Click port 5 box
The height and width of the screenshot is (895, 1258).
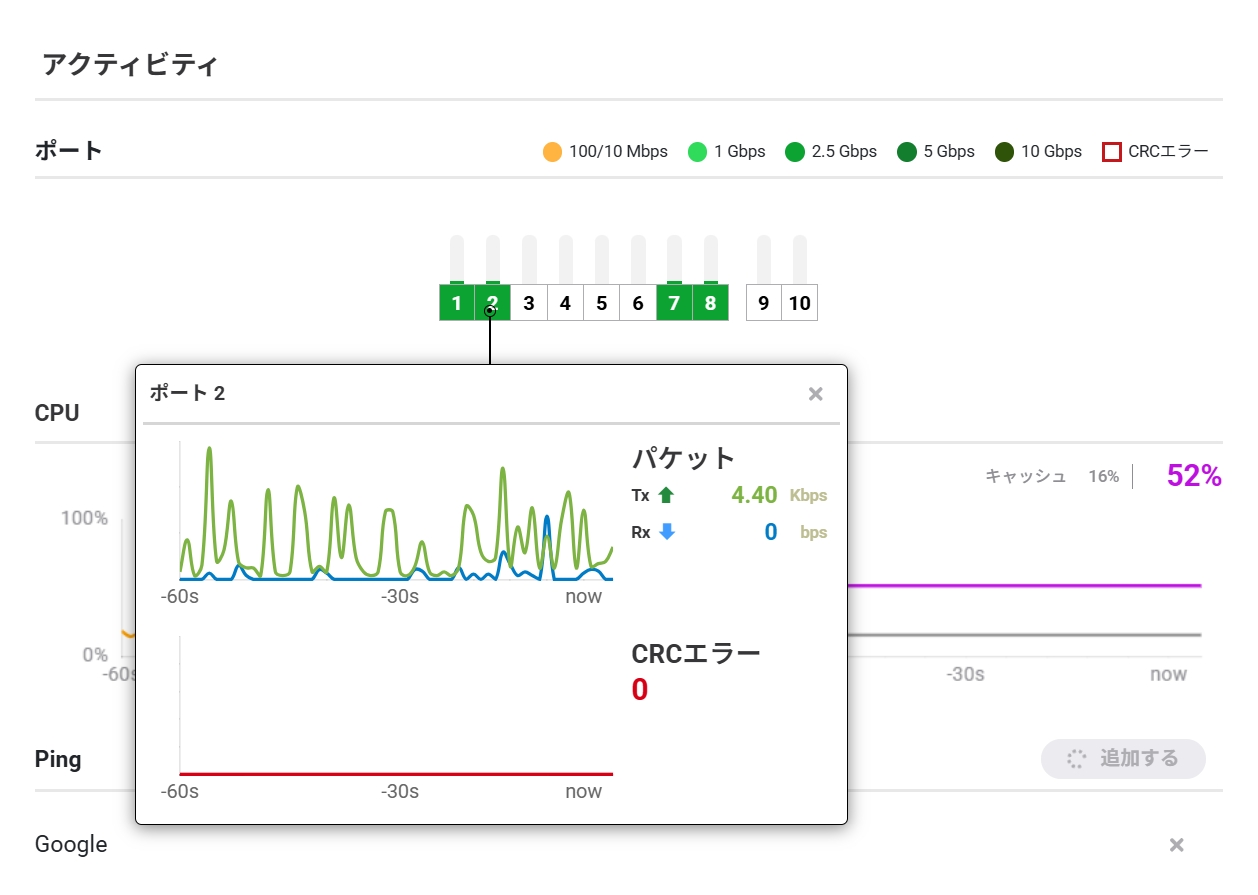click(601, 303)
